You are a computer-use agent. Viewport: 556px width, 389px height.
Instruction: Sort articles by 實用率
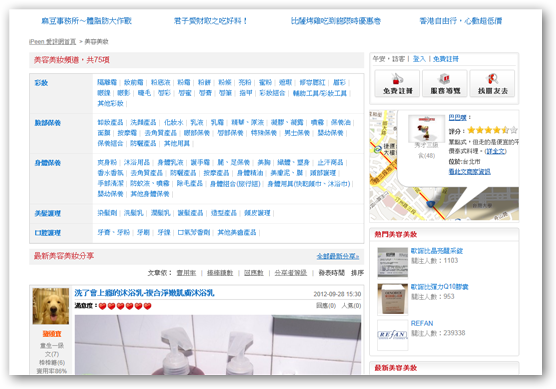[x=186, y=273]
